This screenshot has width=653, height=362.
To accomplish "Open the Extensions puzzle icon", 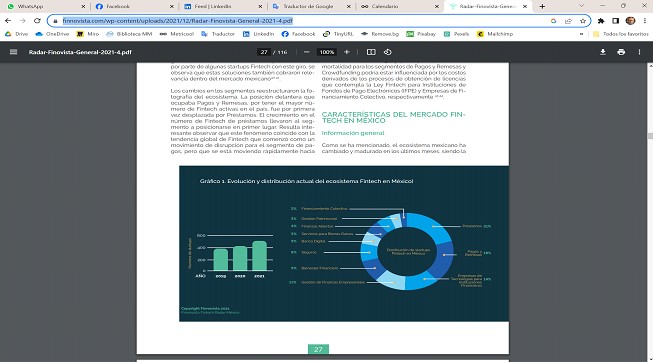I will pyautogui.click(x=601, y=21).
